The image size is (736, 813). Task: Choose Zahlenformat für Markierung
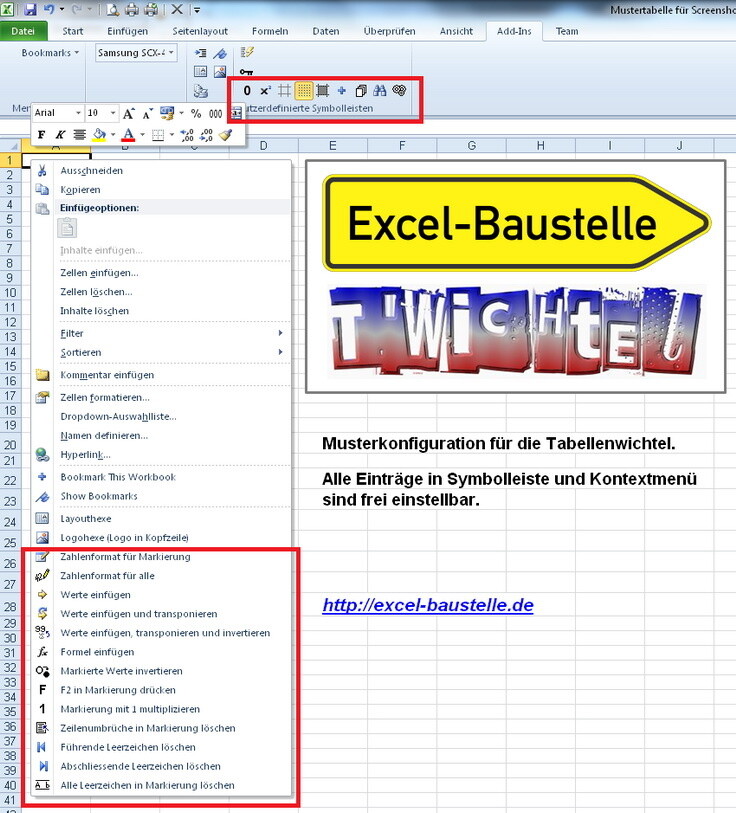tap(161, 557)
